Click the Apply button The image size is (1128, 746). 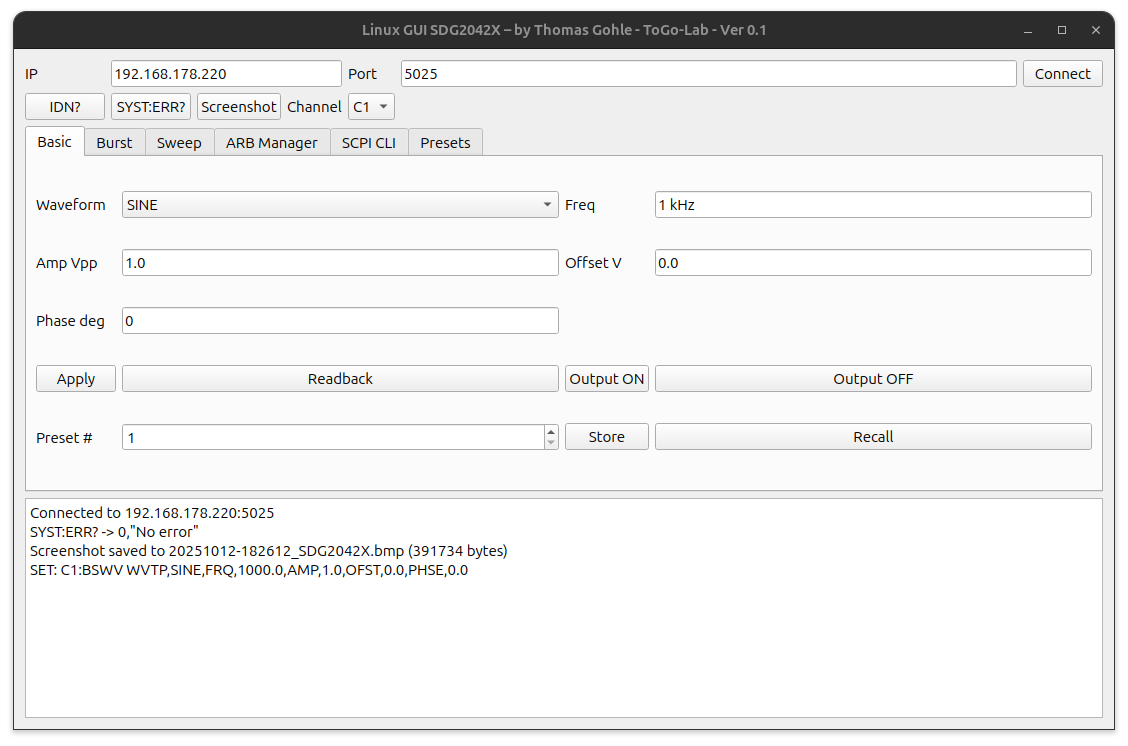click(76, 379)
